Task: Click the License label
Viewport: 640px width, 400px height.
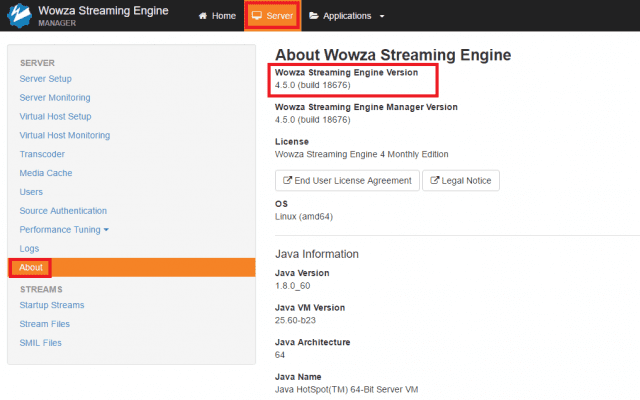Action: tap(292, 142)
